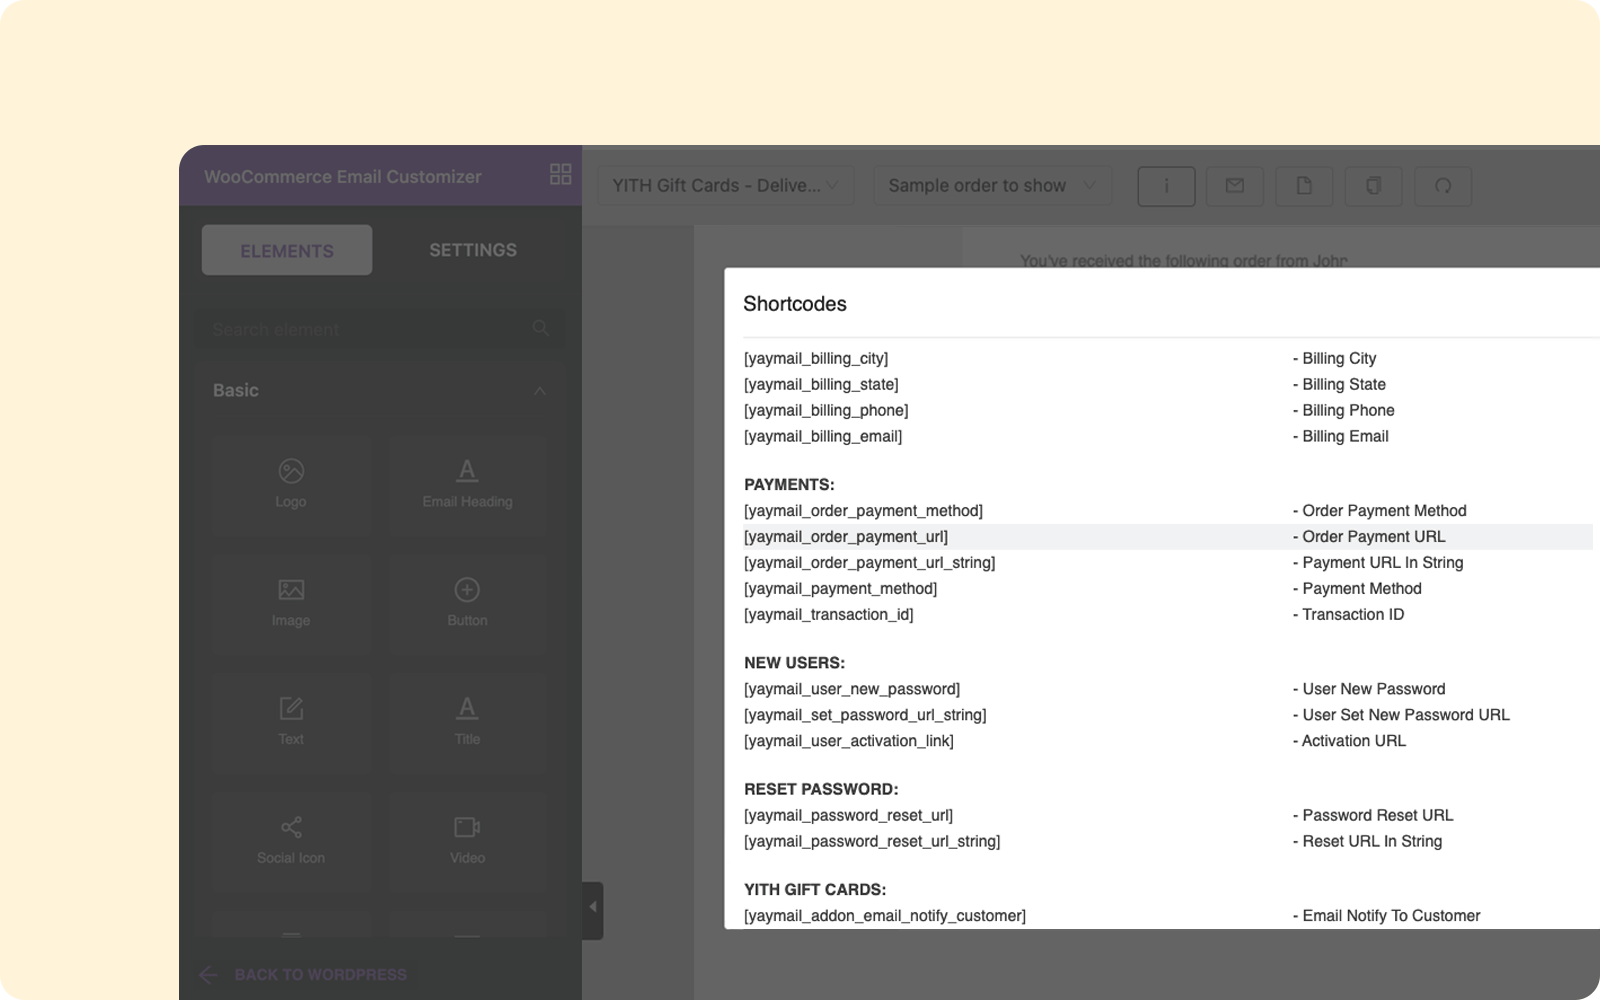Focus the Search element input field

coord(380,329)
